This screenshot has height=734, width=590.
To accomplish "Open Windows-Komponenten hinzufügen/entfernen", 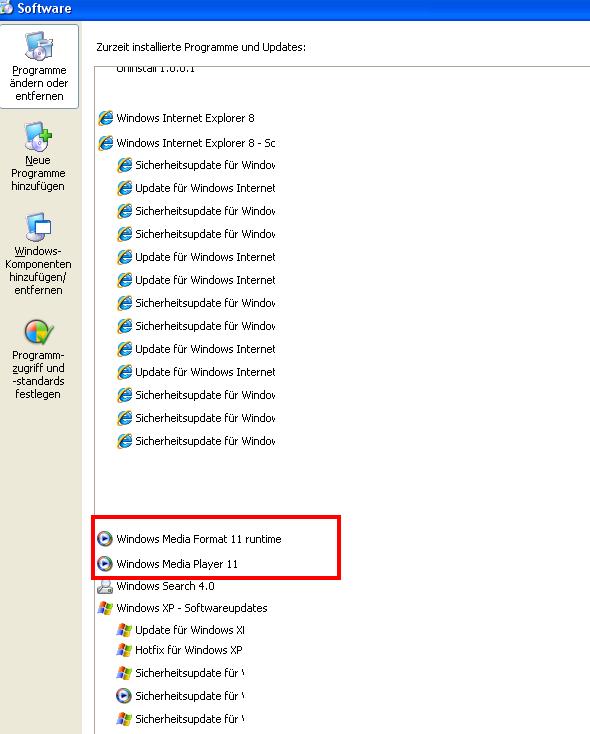I will pyautogui.click(x=38, y=254).
